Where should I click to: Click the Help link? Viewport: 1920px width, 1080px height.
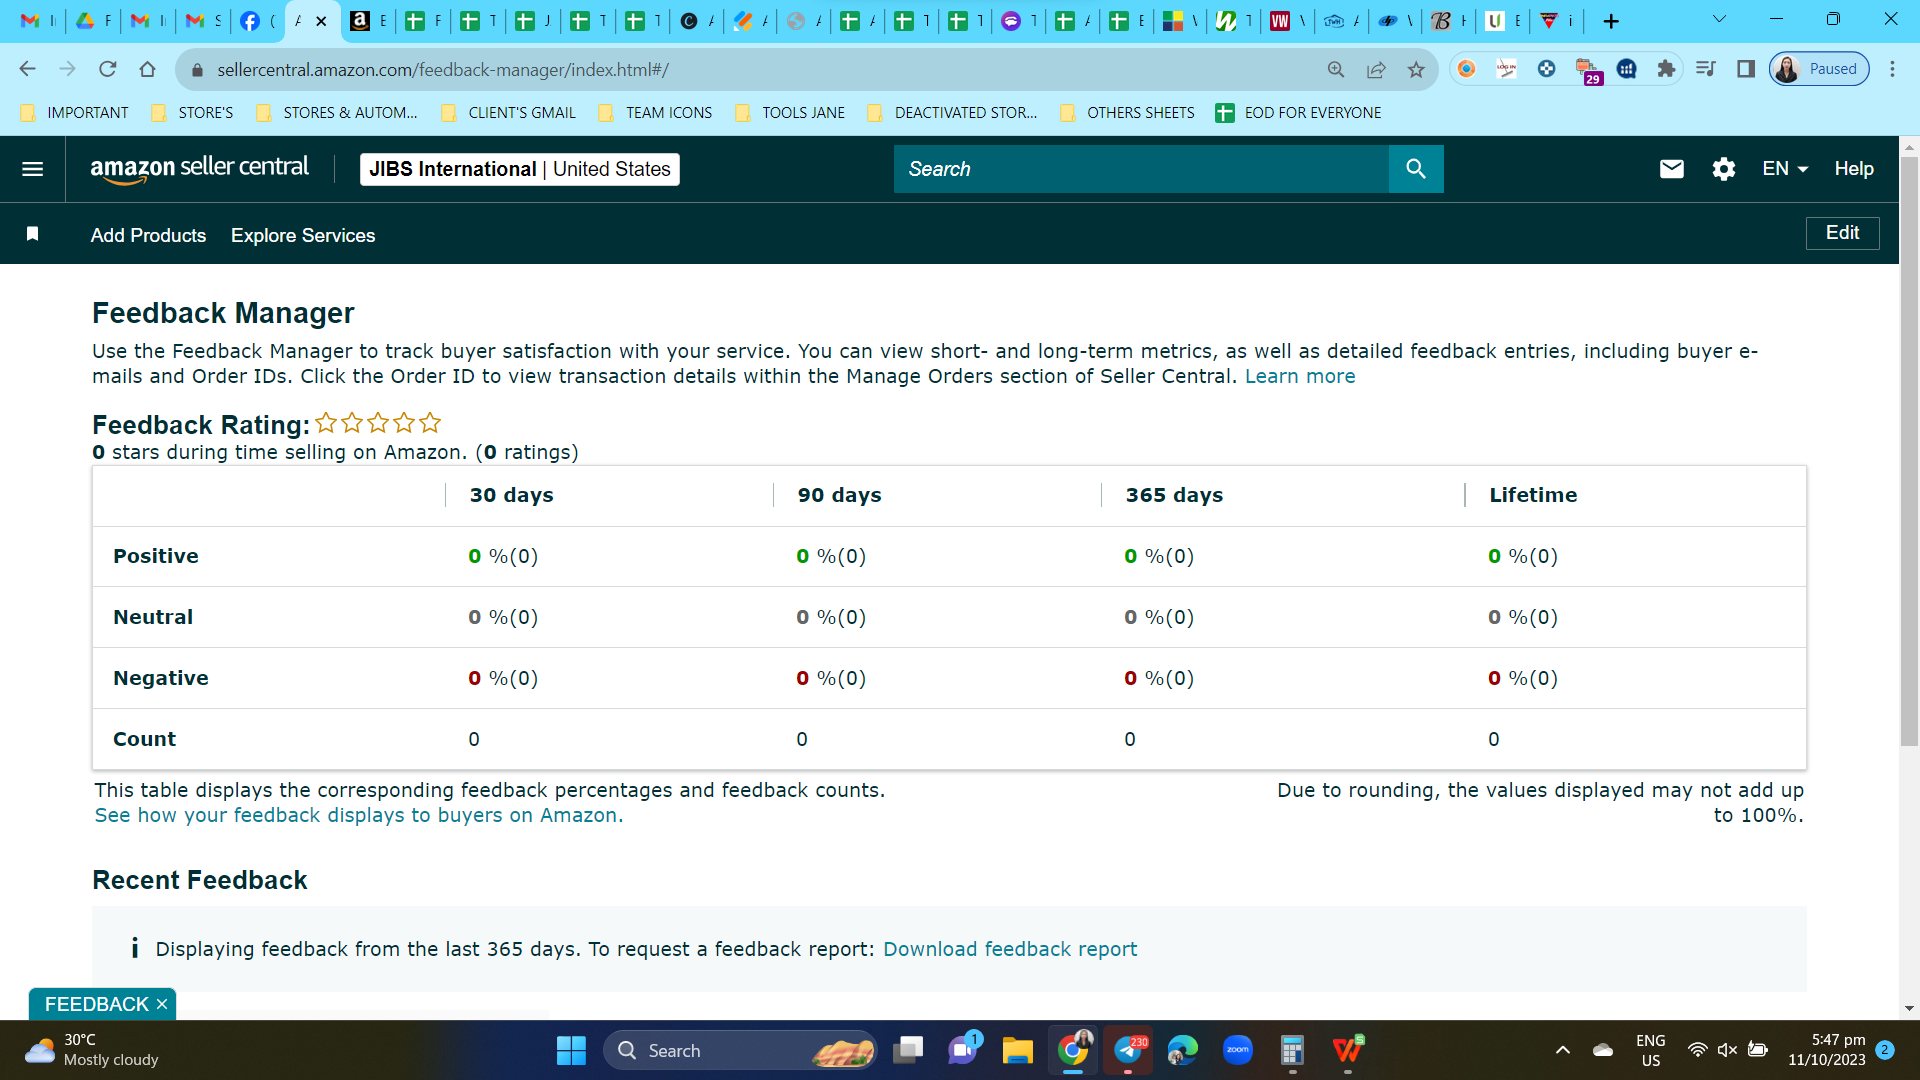pyautogui.click(x=1853, y=169)
